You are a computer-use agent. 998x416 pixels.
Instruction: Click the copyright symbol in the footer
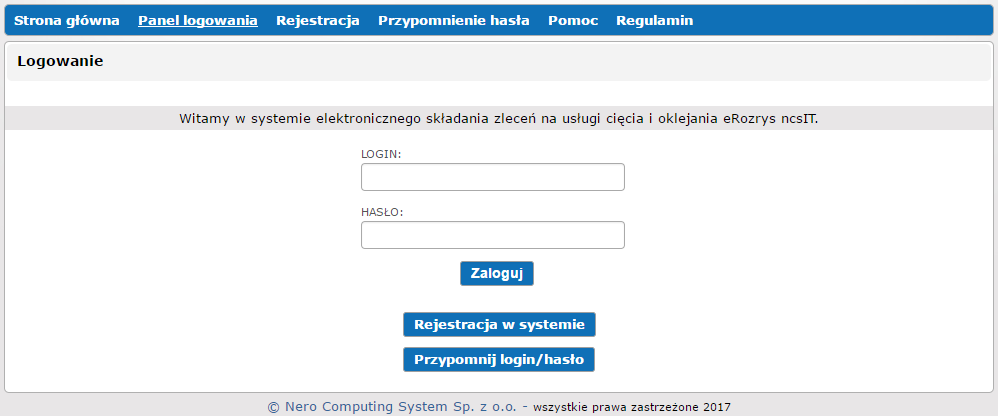pos(273,407)
